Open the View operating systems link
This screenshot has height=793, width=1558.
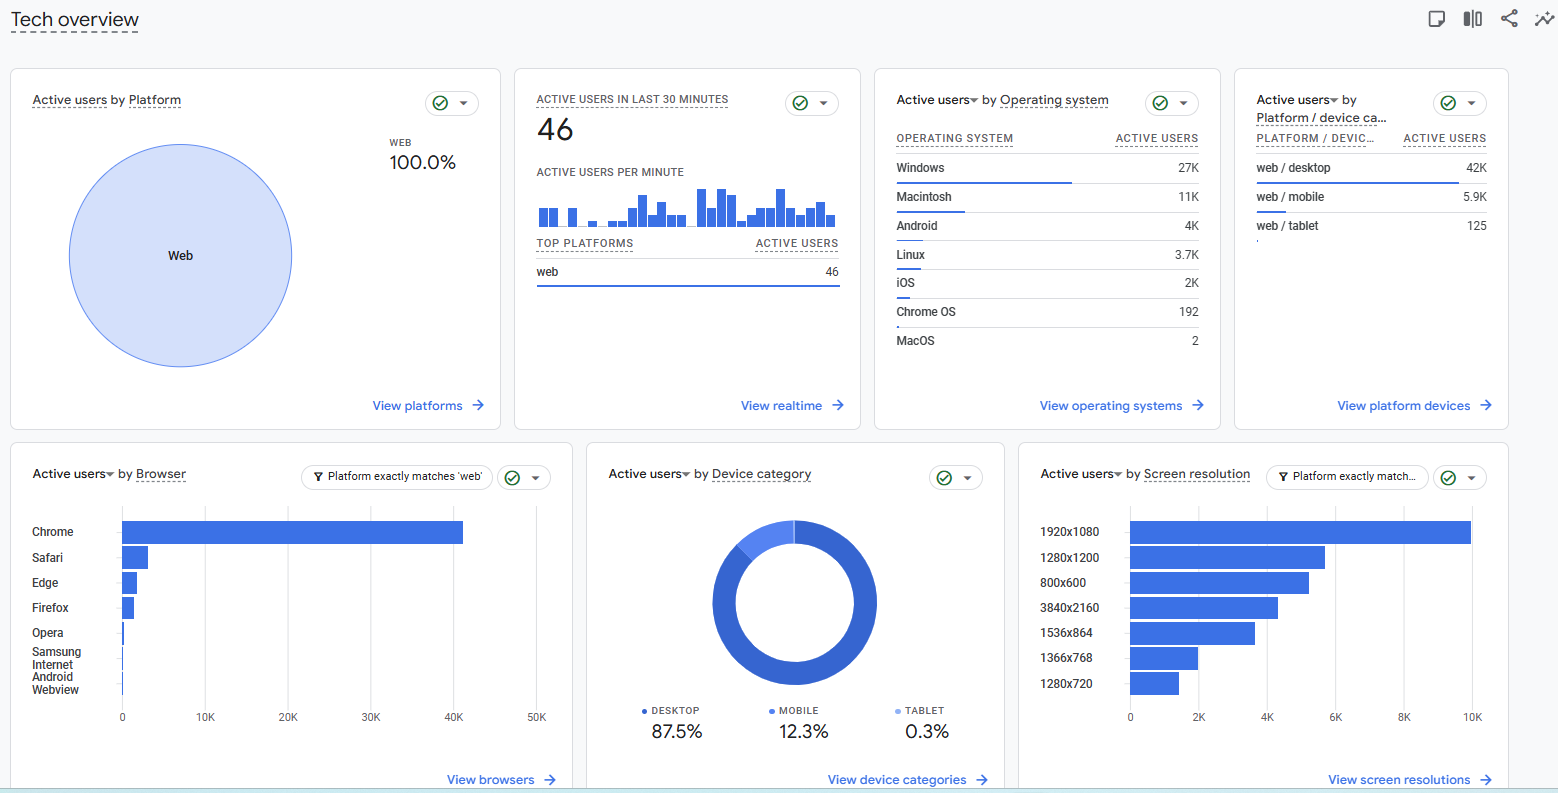click(x=1110, y=405)
